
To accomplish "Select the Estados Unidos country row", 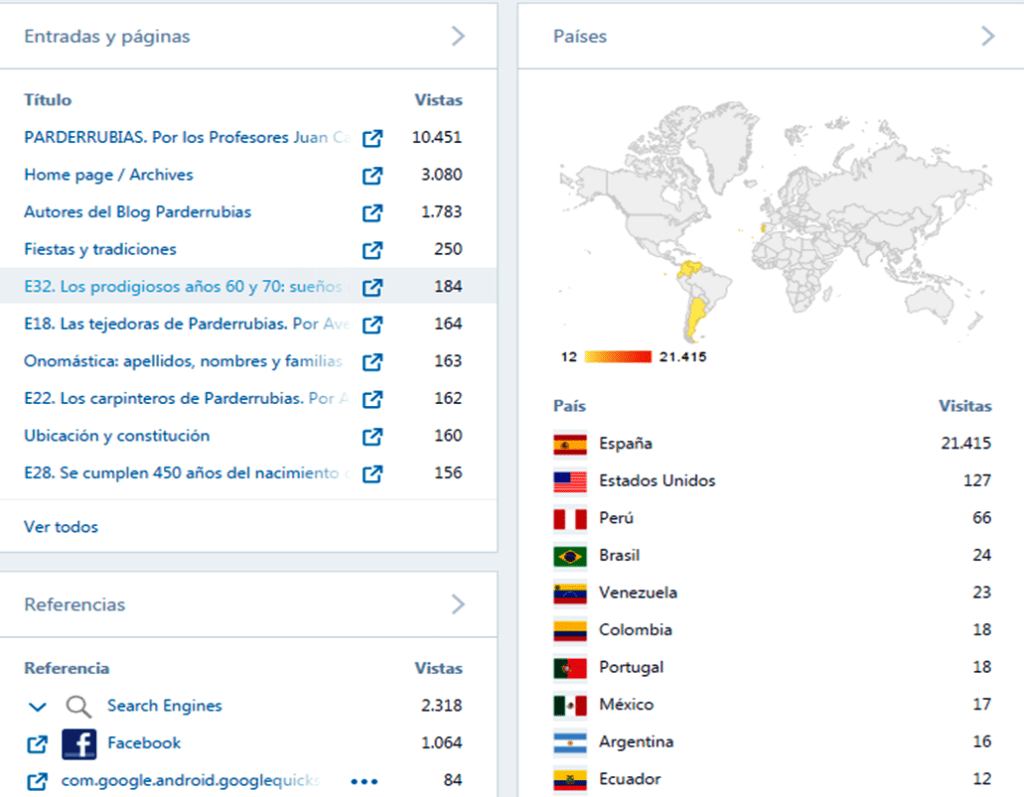I will click(x=657, y=481).
